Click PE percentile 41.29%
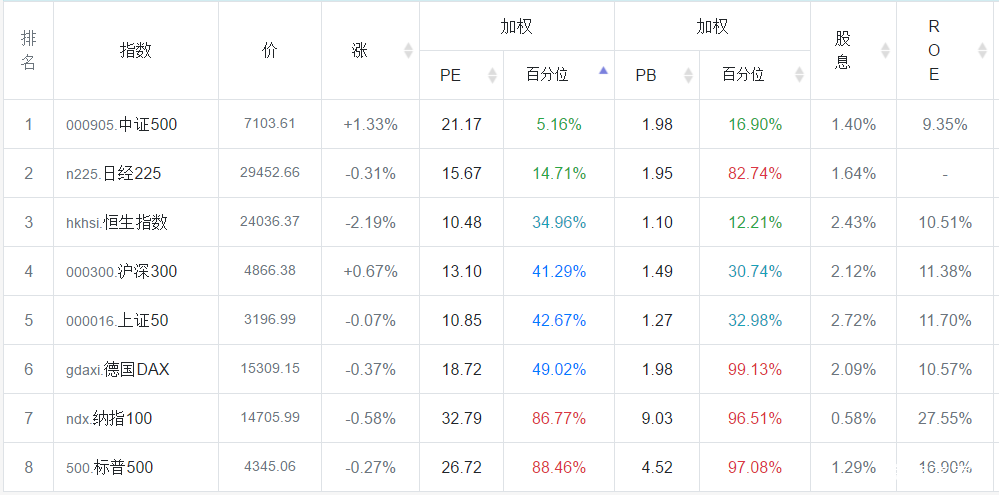999x495 pixels. click(559, 271)
